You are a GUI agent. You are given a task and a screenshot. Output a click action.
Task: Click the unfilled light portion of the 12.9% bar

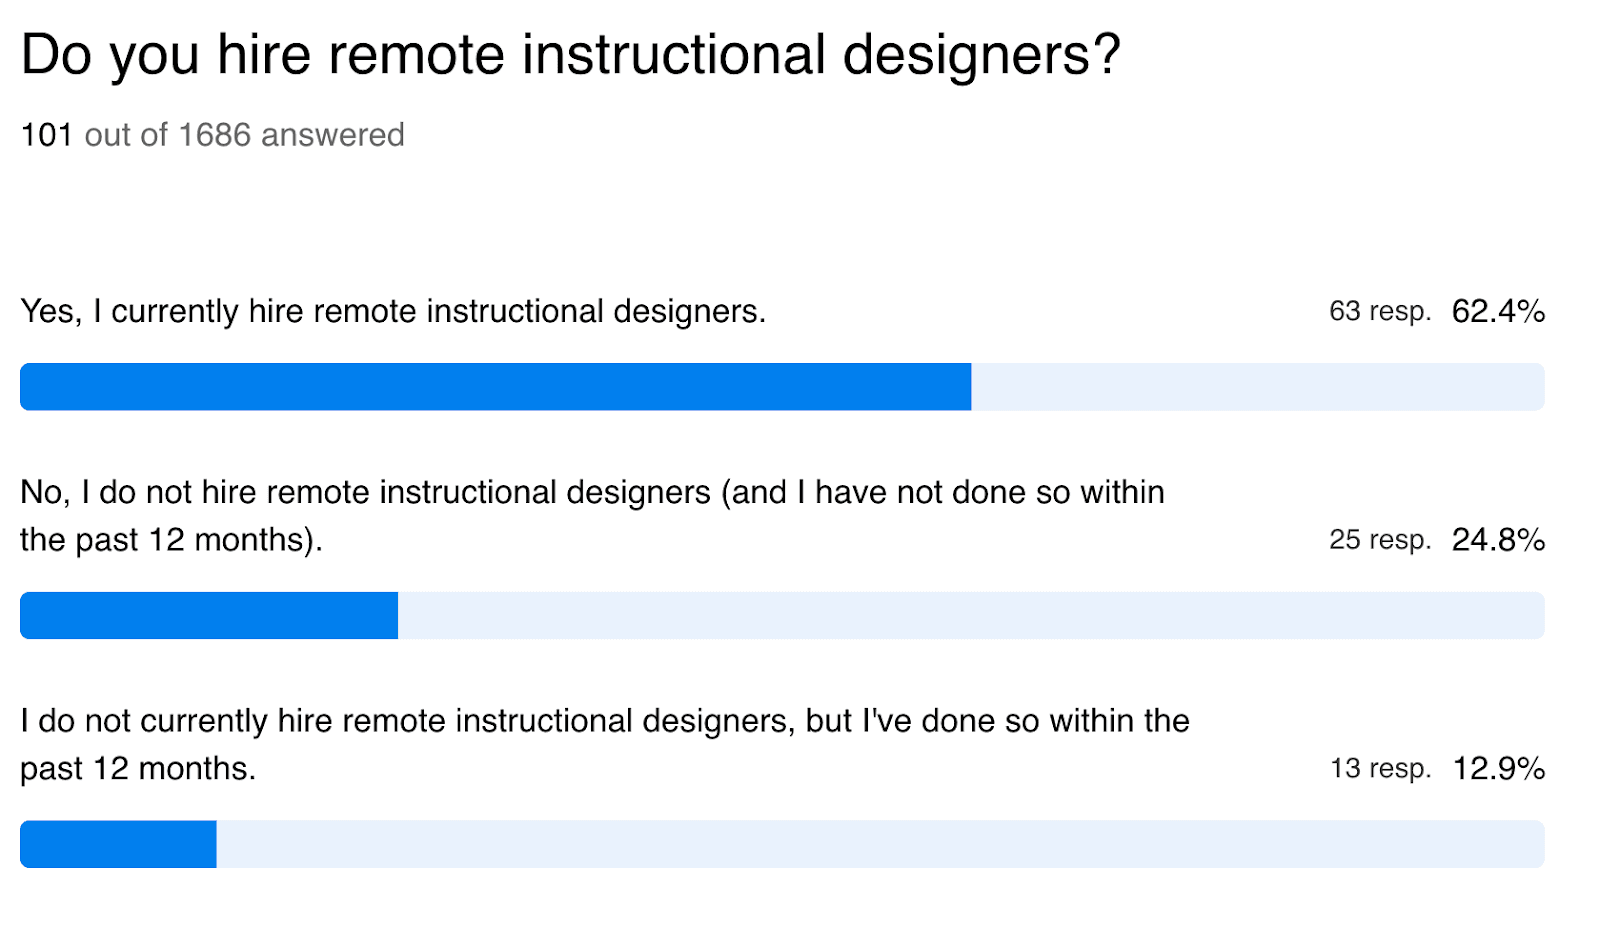point(880,844)
